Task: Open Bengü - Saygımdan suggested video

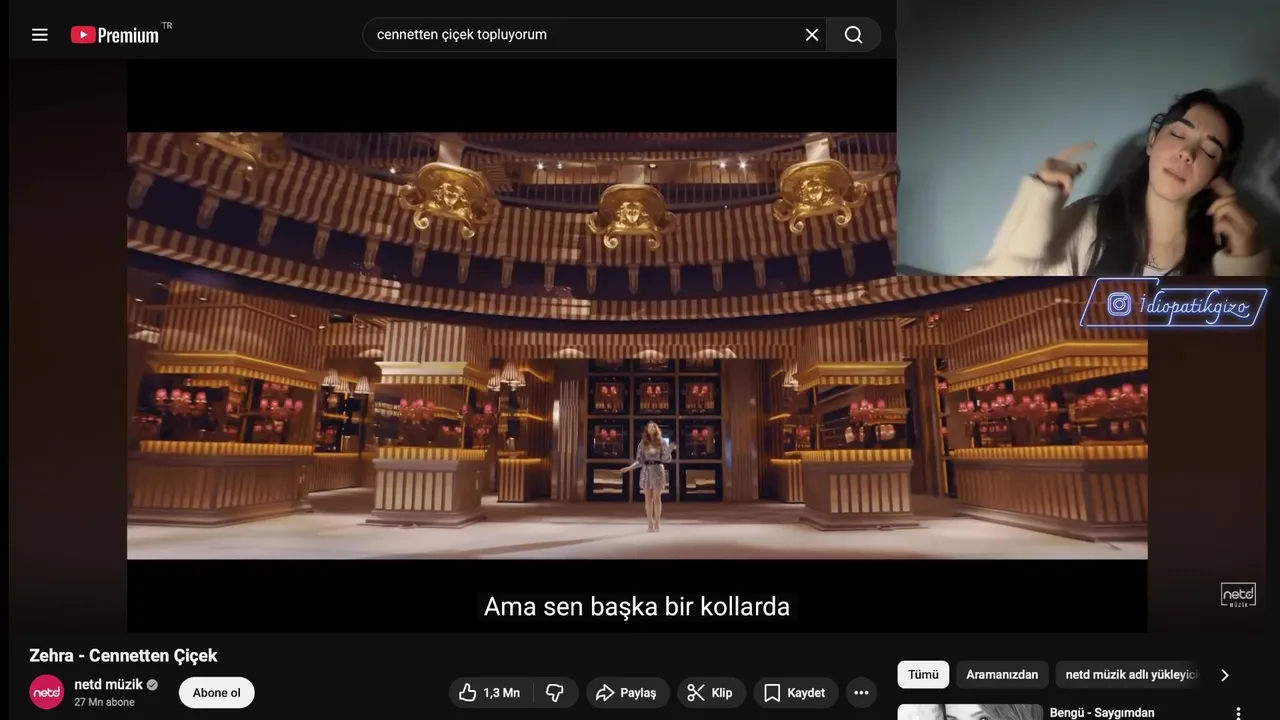Action: [x=1102, y=713]
